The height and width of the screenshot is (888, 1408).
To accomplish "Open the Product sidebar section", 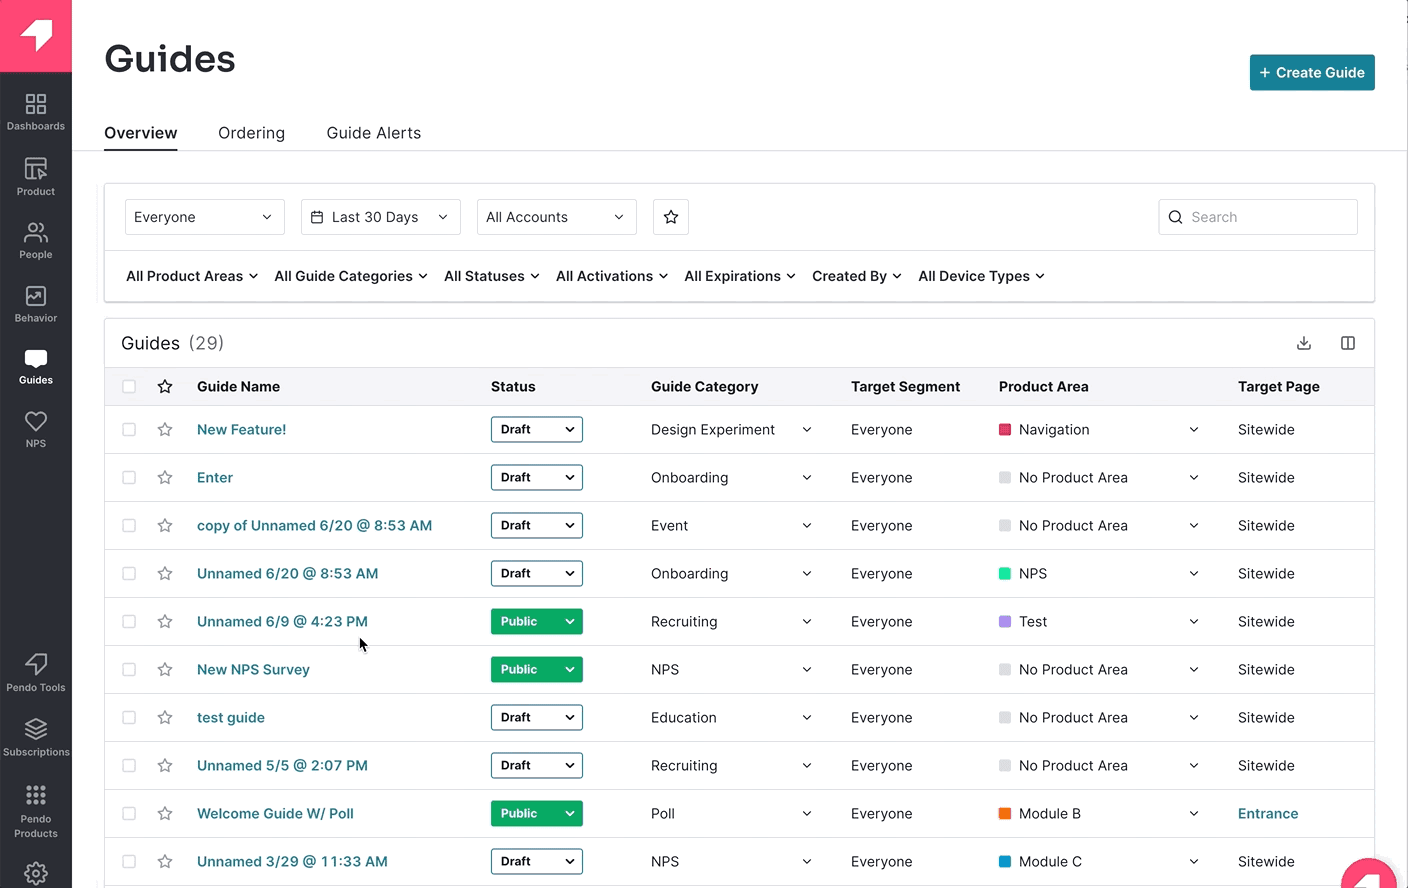I will pyautogui.click(x=36, y=177).
